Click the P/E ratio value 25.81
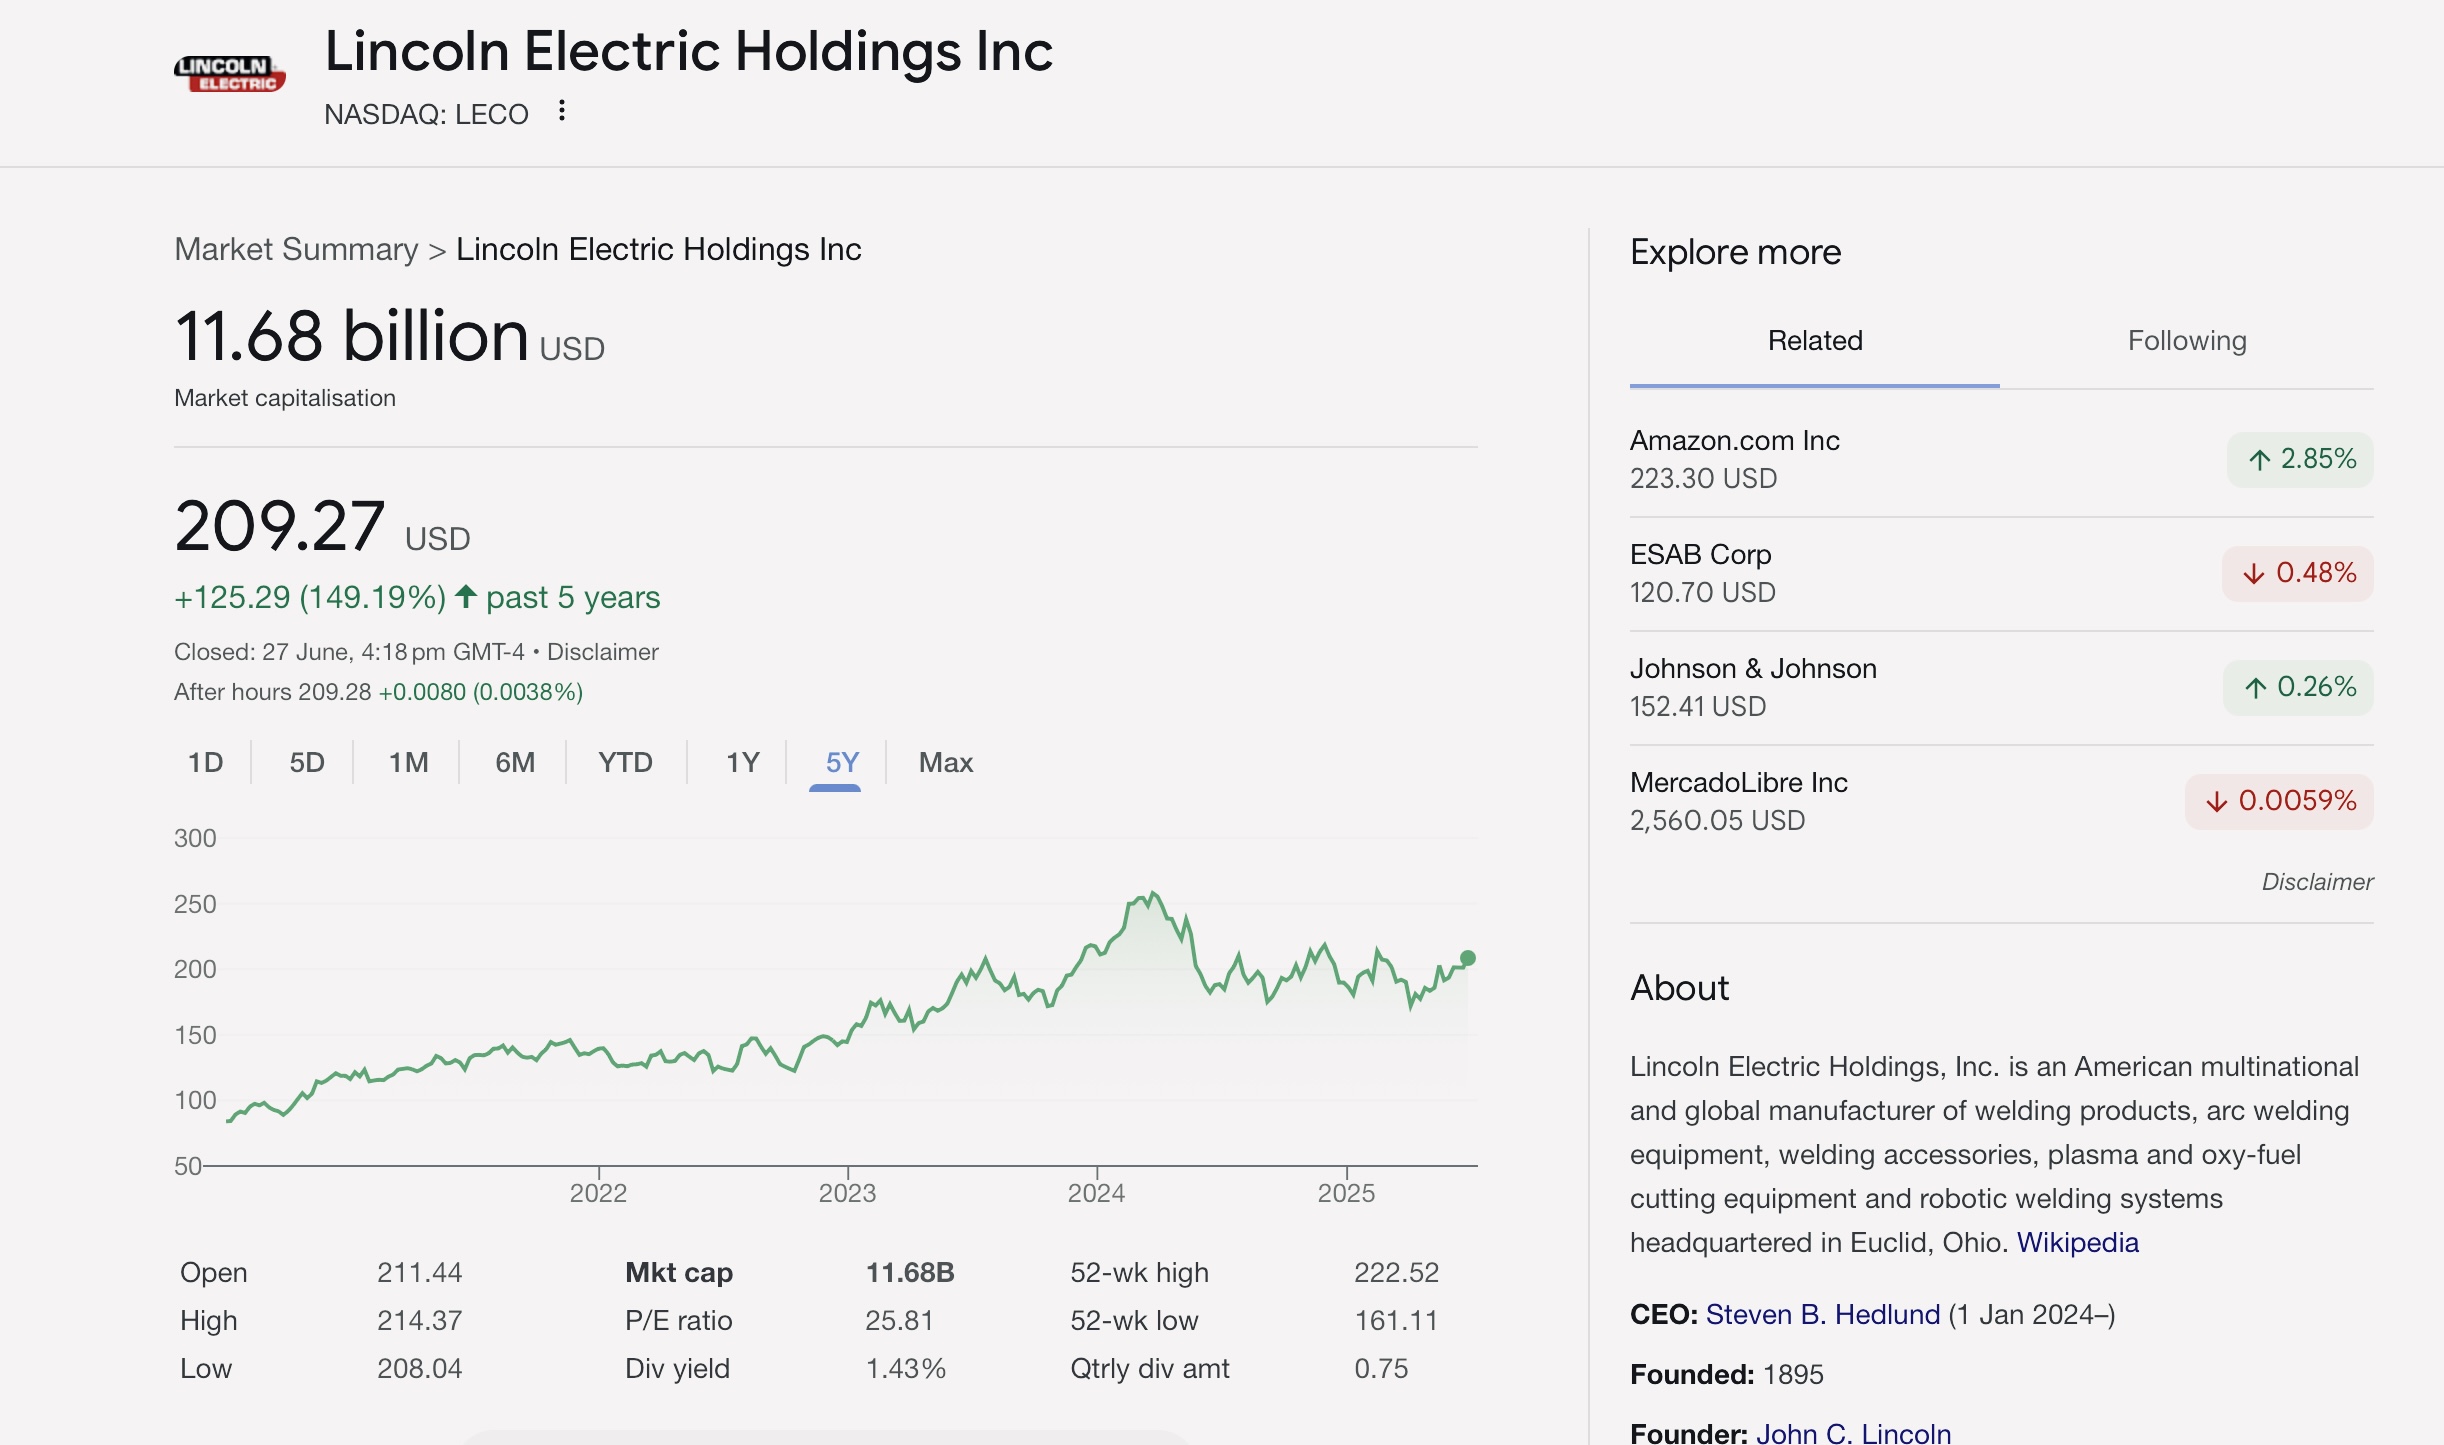2444x1445 pixels. [899, 1321]
